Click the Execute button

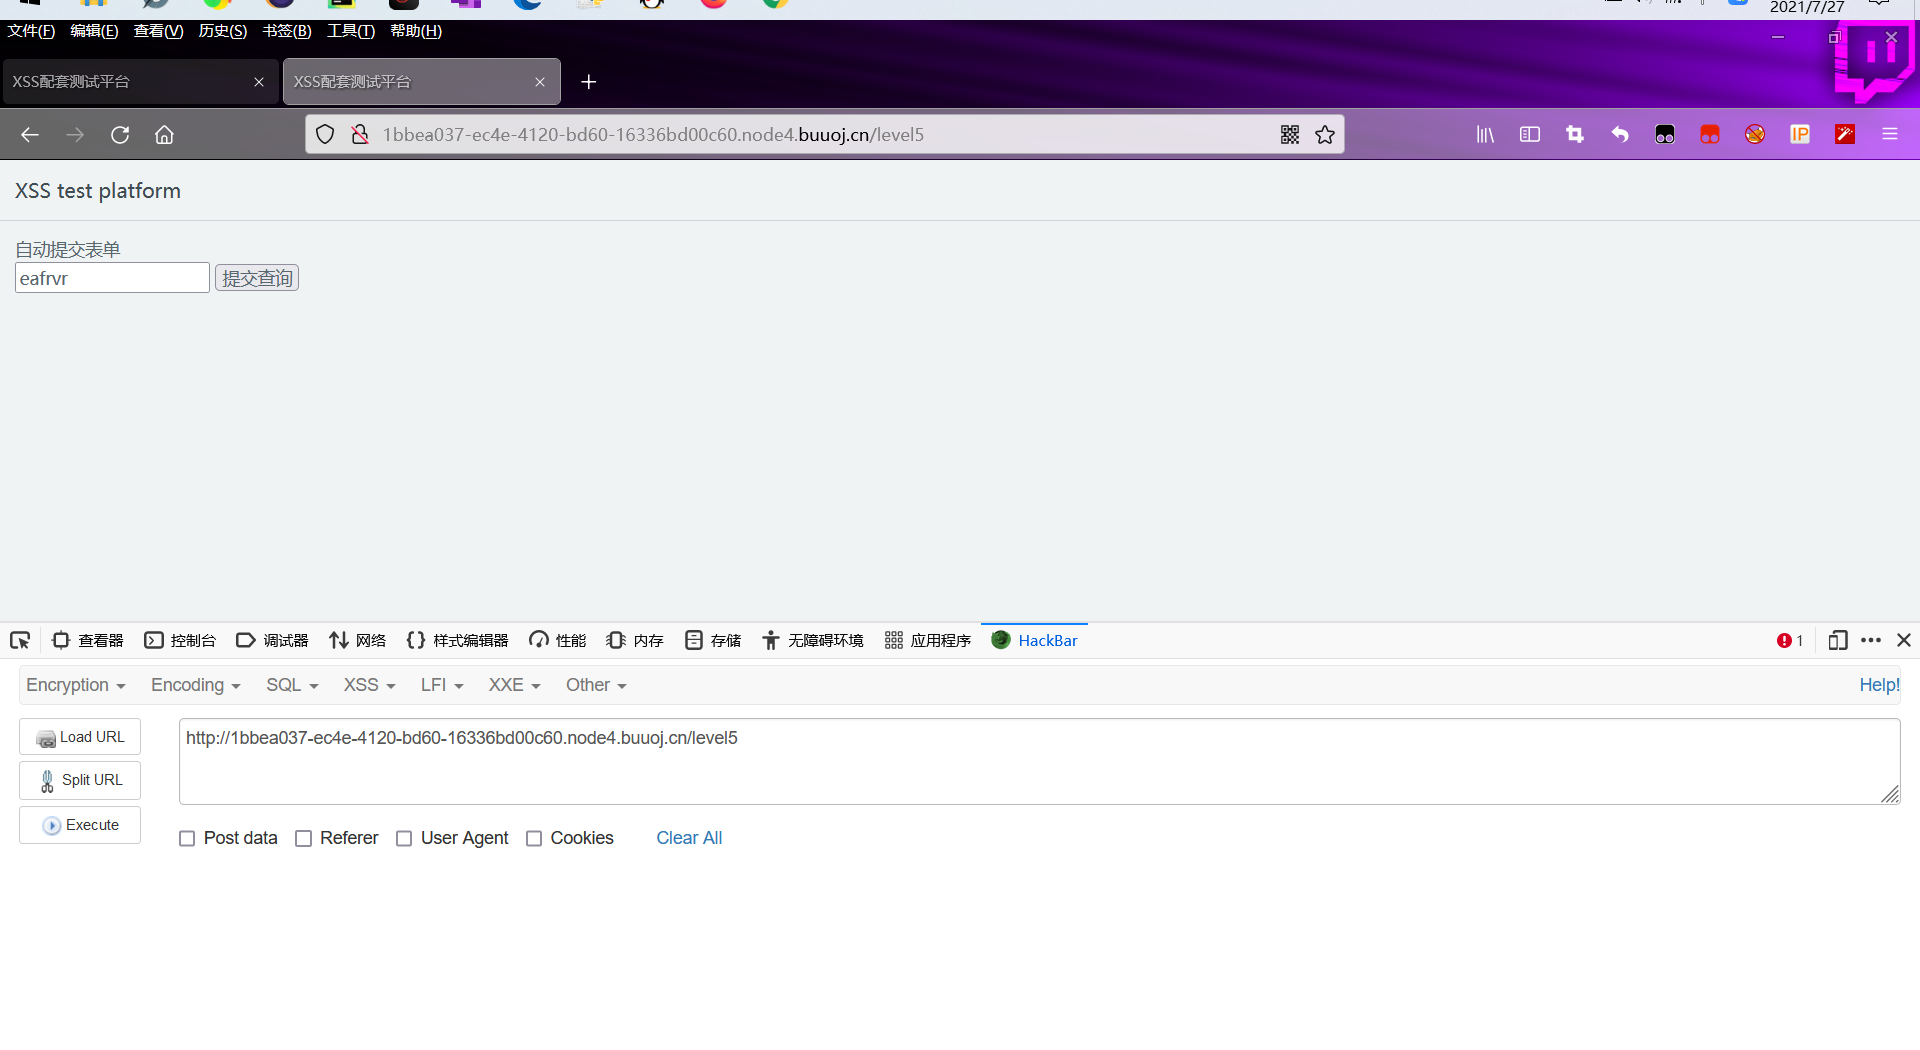[x=80, y=825]
